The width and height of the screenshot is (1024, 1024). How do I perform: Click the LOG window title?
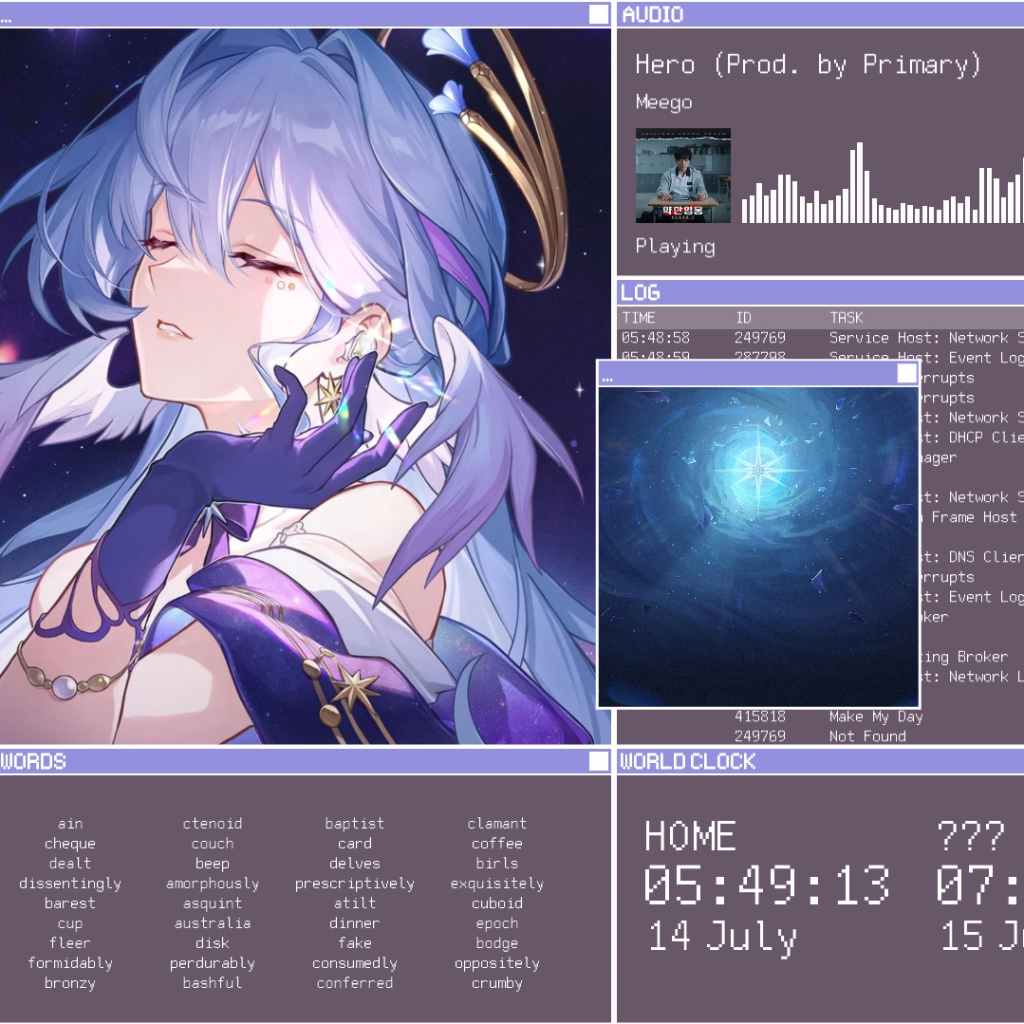640,293
